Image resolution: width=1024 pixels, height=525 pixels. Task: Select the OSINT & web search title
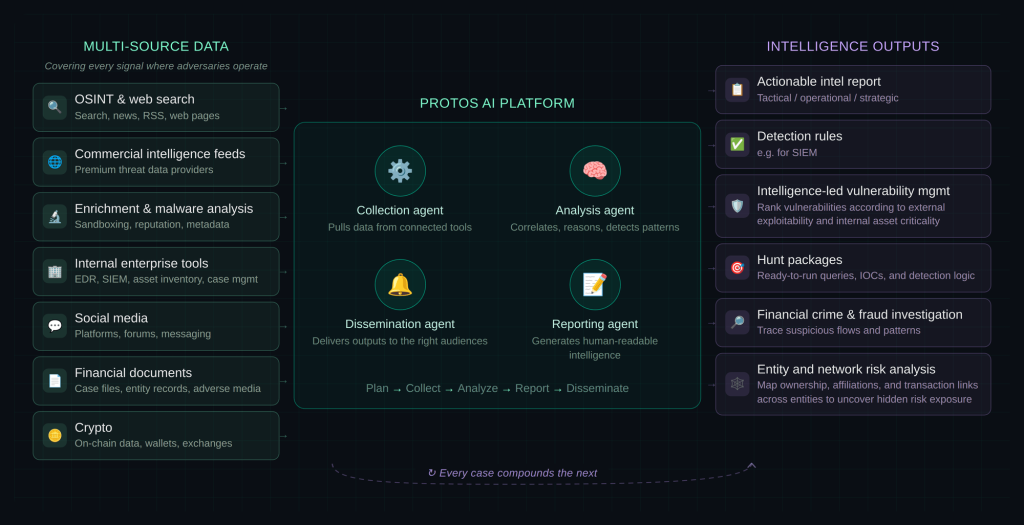coord(135,99)
